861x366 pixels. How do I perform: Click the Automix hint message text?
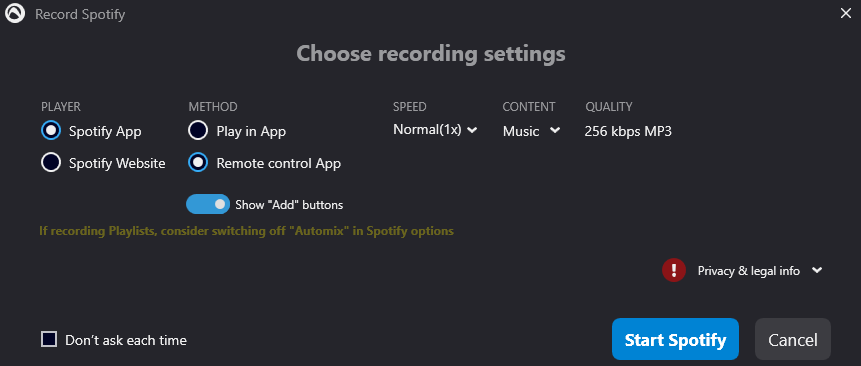click(247, 231)
